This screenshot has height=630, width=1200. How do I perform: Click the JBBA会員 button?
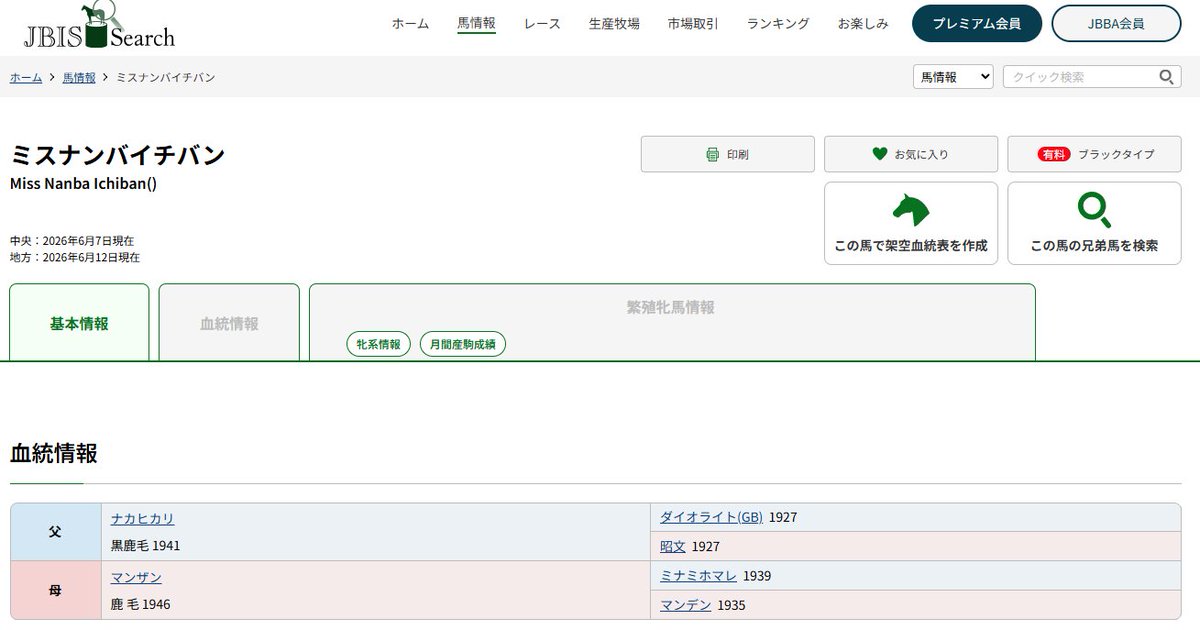(1116, 23)
